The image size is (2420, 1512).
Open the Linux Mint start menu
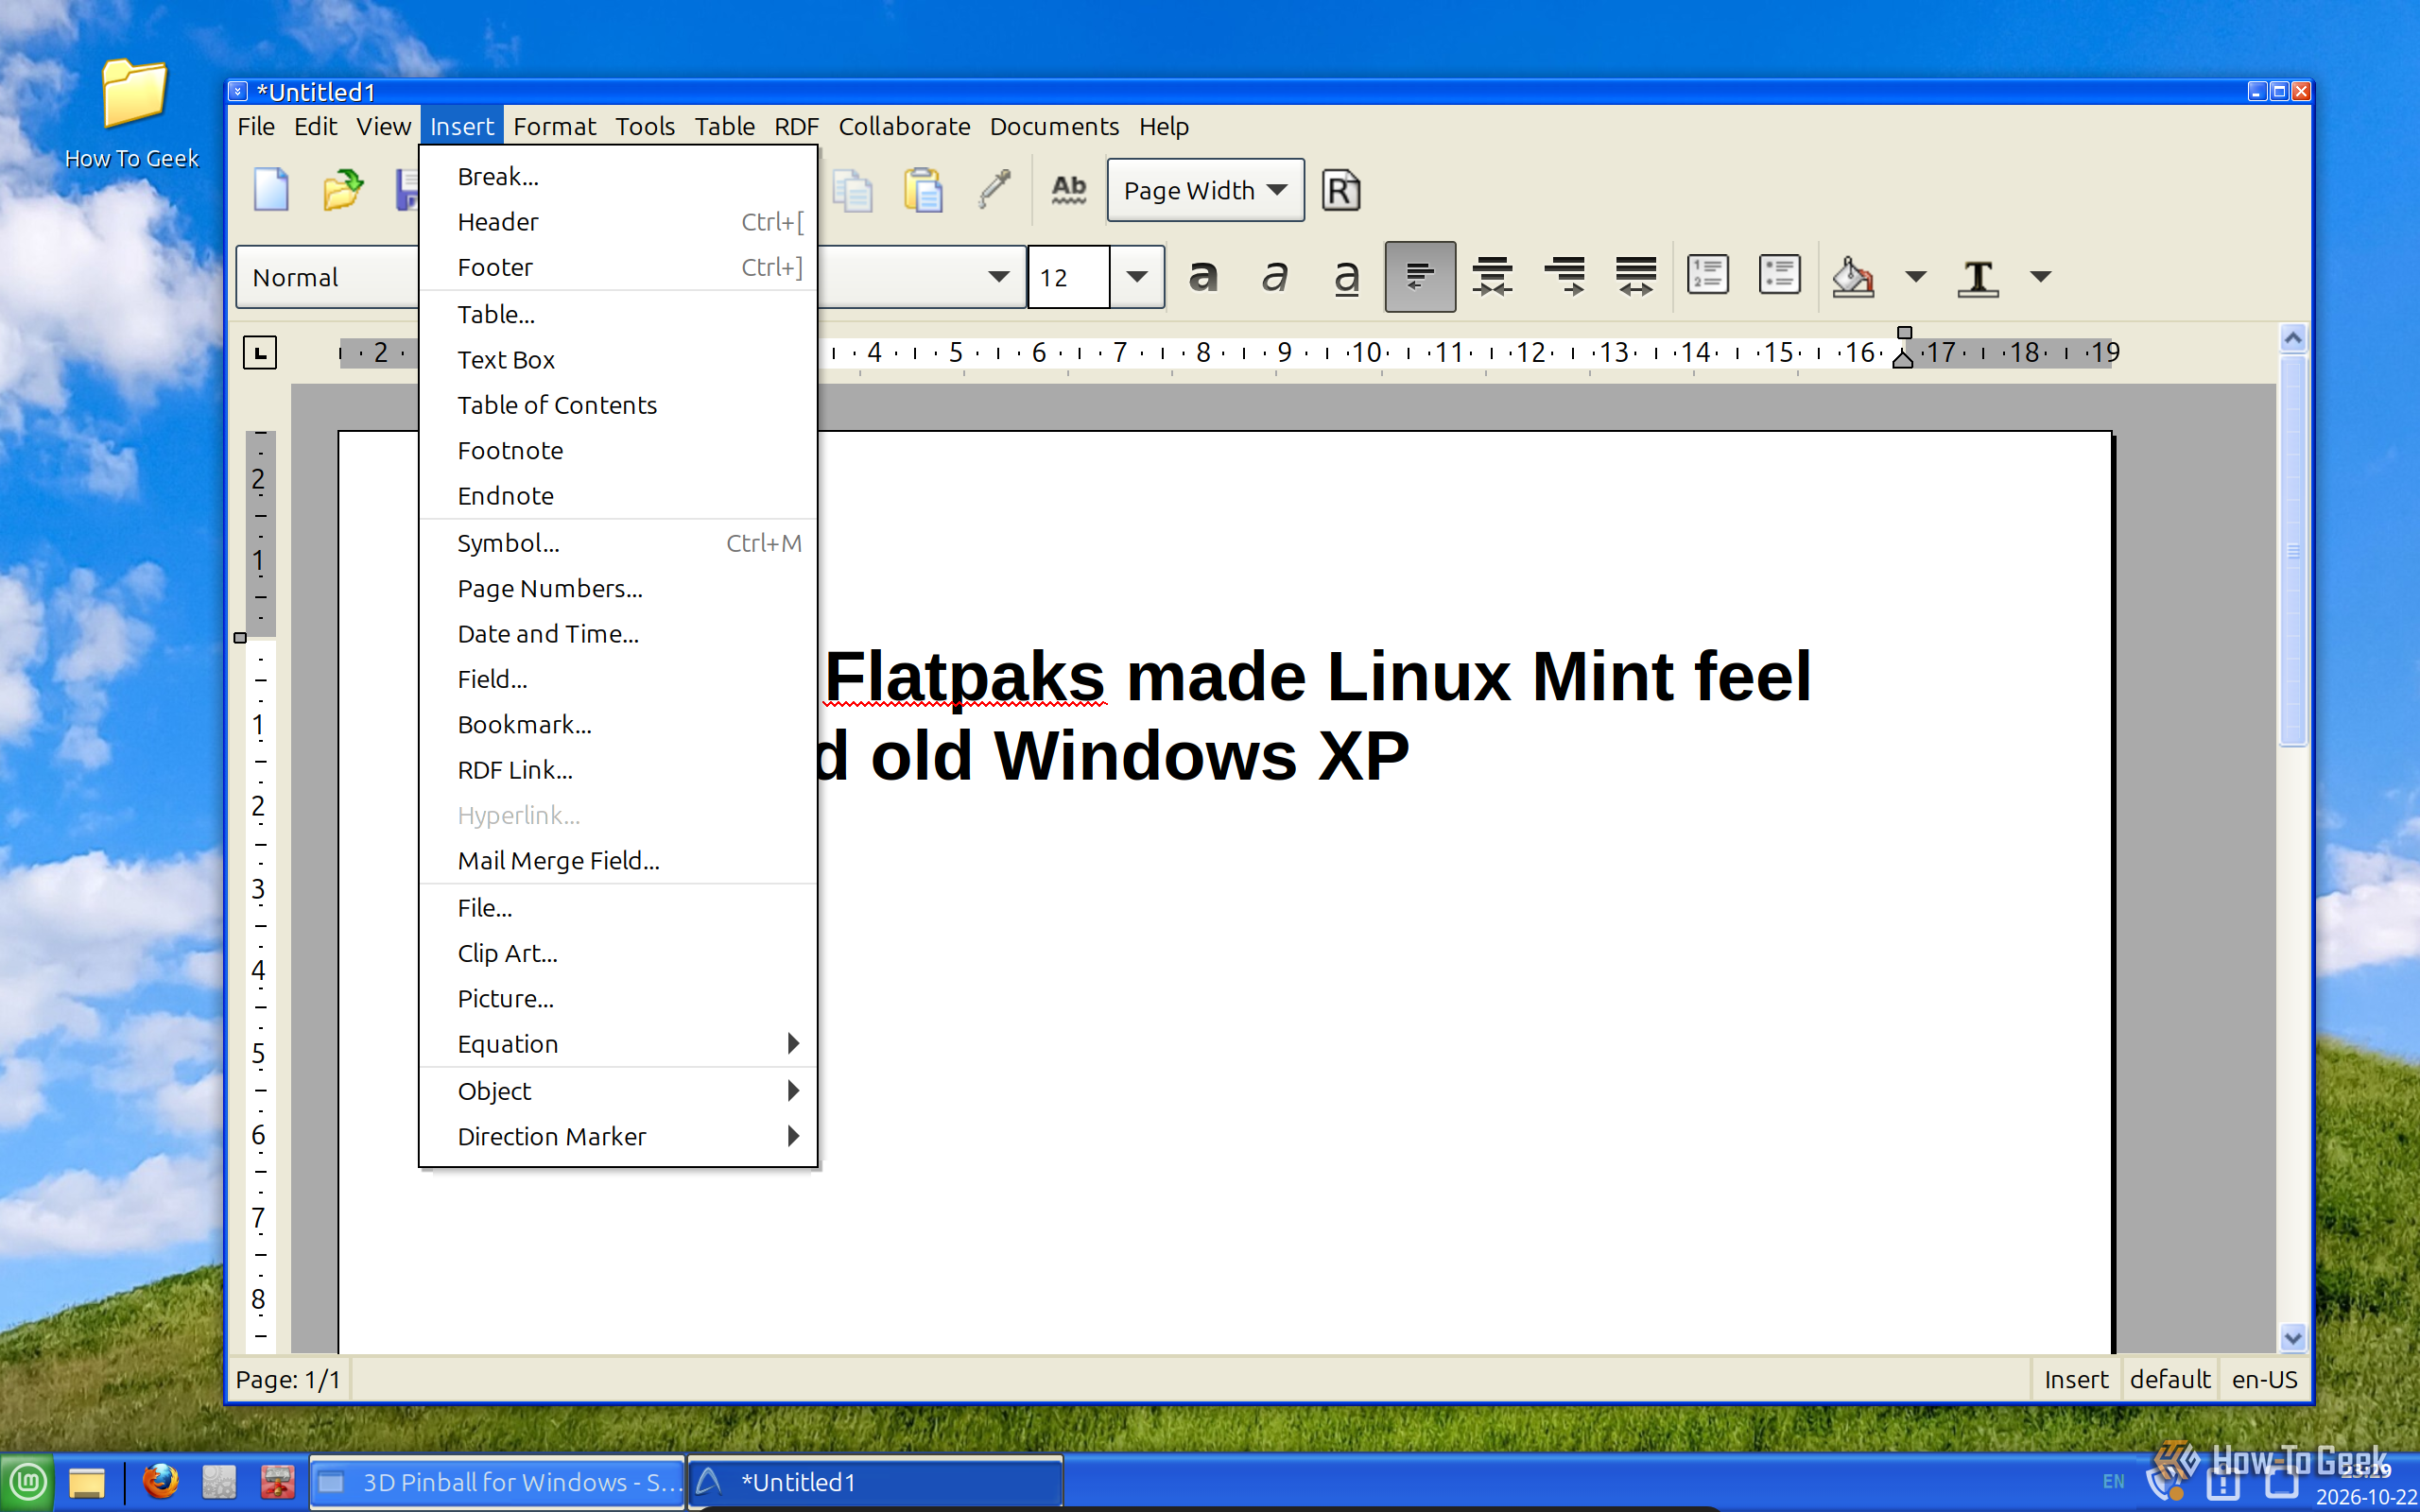[27, 1481]
